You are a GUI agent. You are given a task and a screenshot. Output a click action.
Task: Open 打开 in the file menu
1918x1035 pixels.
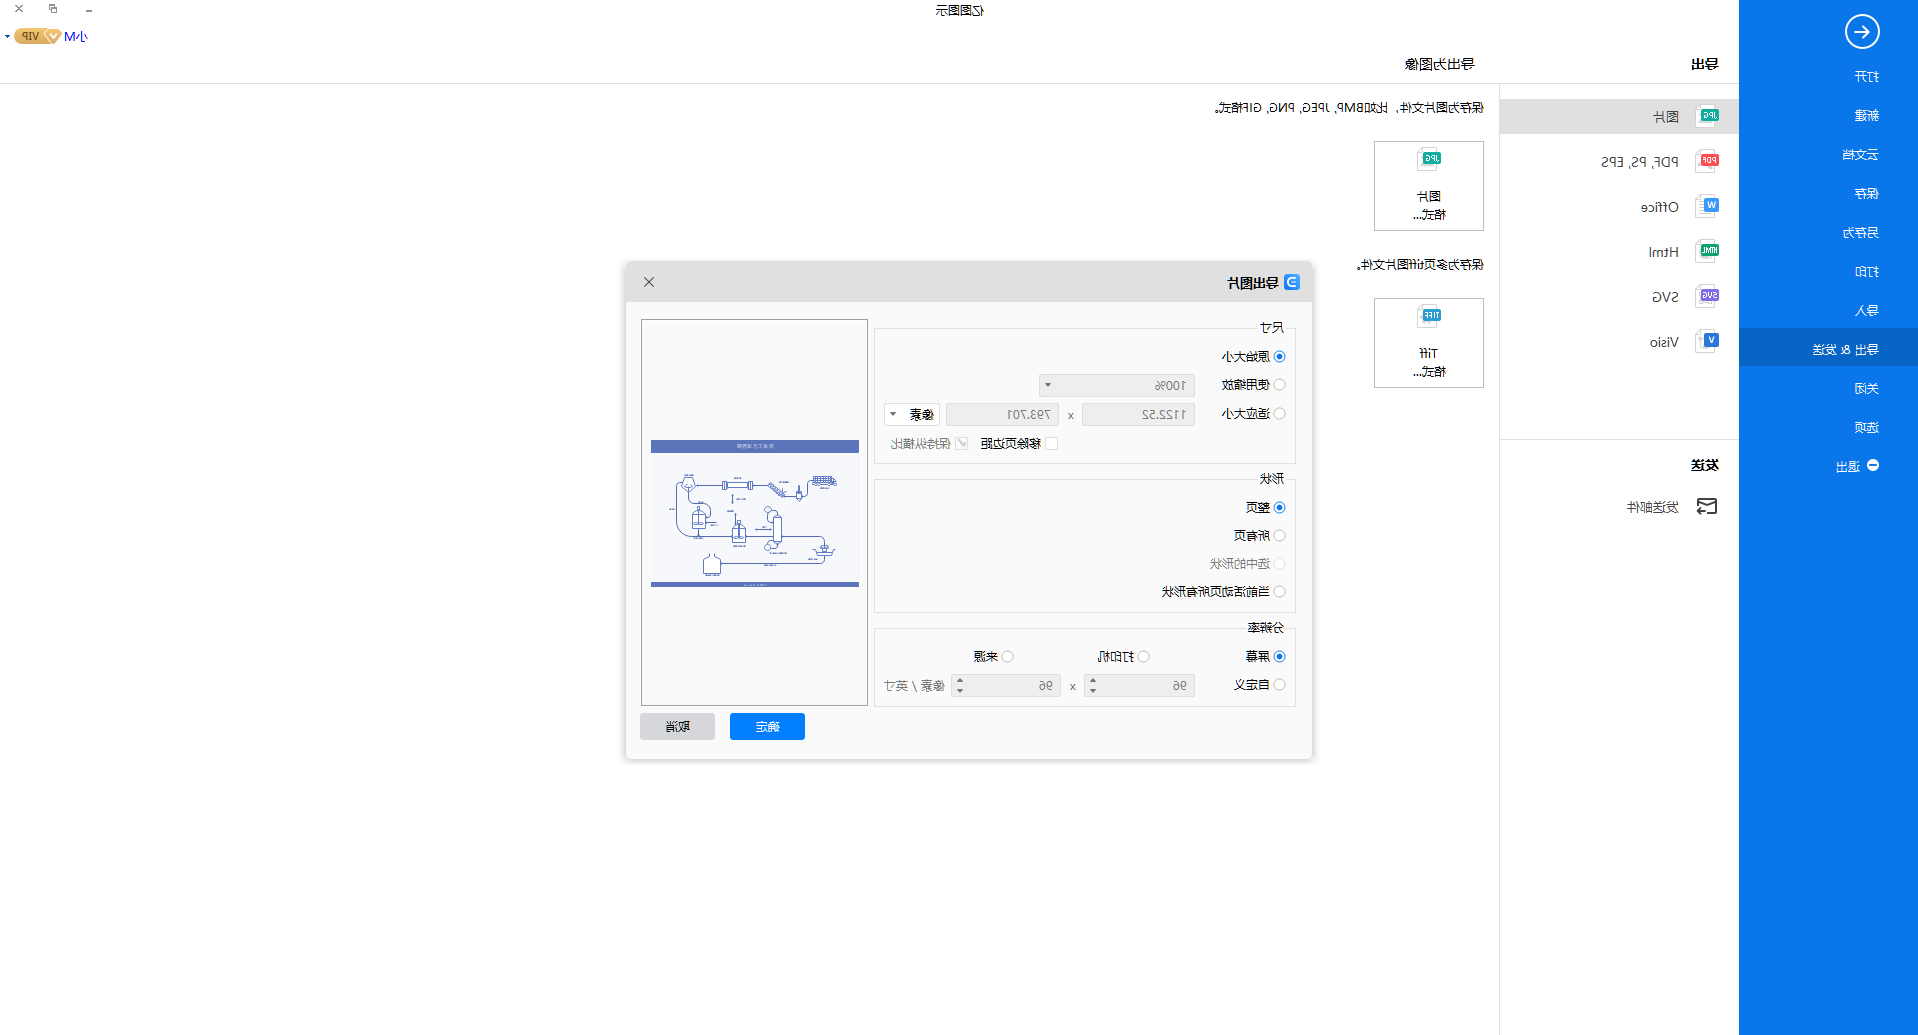tap(1866, 77)
